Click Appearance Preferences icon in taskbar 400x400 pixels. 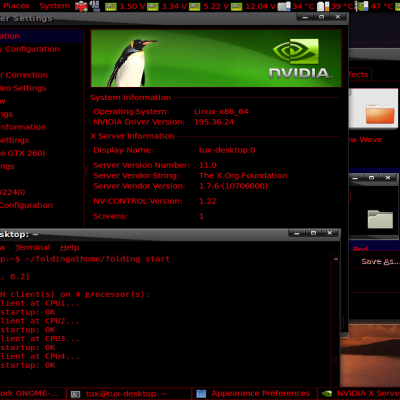201,394
